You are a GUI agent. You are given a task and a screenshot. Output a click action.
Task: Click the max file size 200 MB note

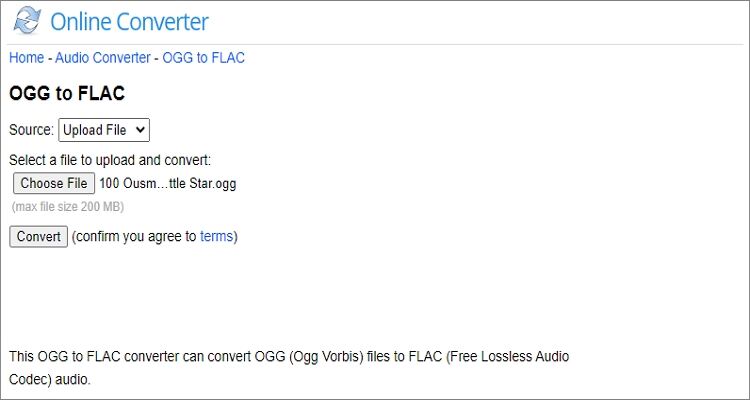(68, 207)
